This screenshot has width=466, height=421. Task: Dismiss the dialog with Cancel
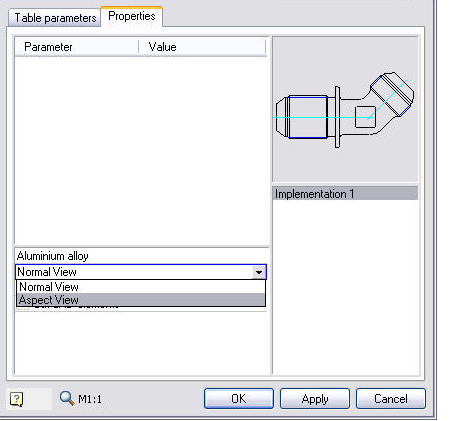point(391,399)
